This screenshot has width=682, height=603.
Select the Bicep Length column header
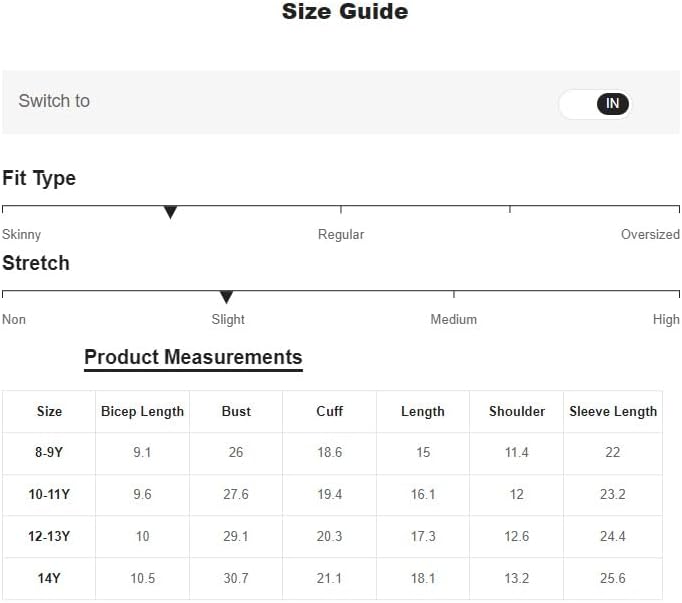click(142, 411)
